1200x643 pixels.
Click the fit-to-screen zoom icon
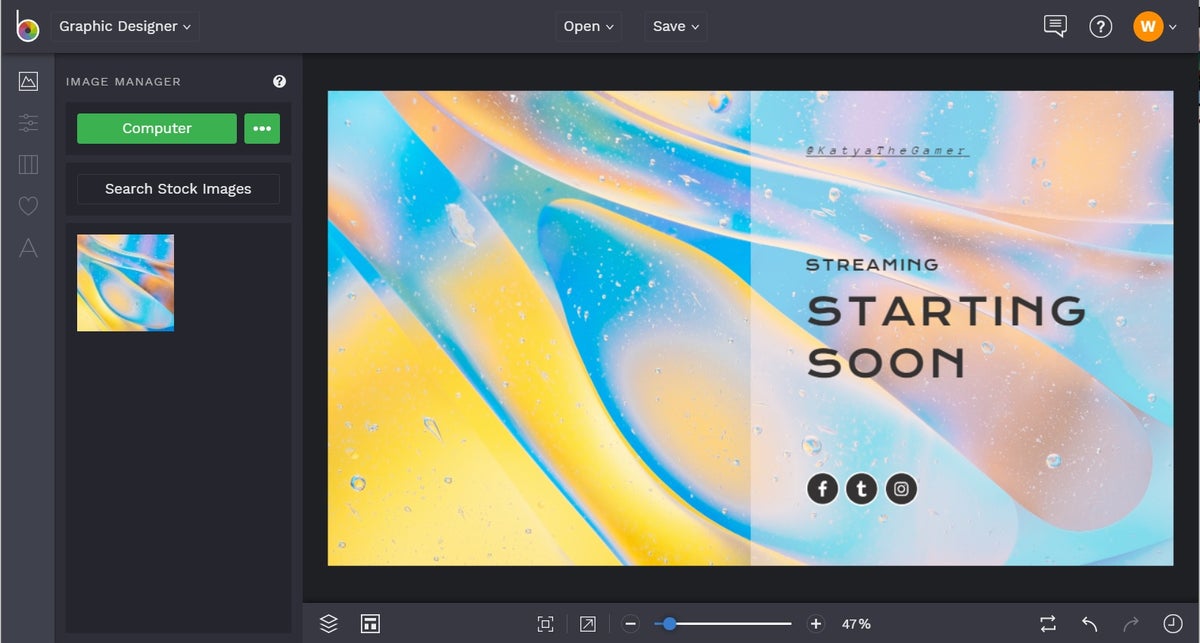(x=545, y=623)
